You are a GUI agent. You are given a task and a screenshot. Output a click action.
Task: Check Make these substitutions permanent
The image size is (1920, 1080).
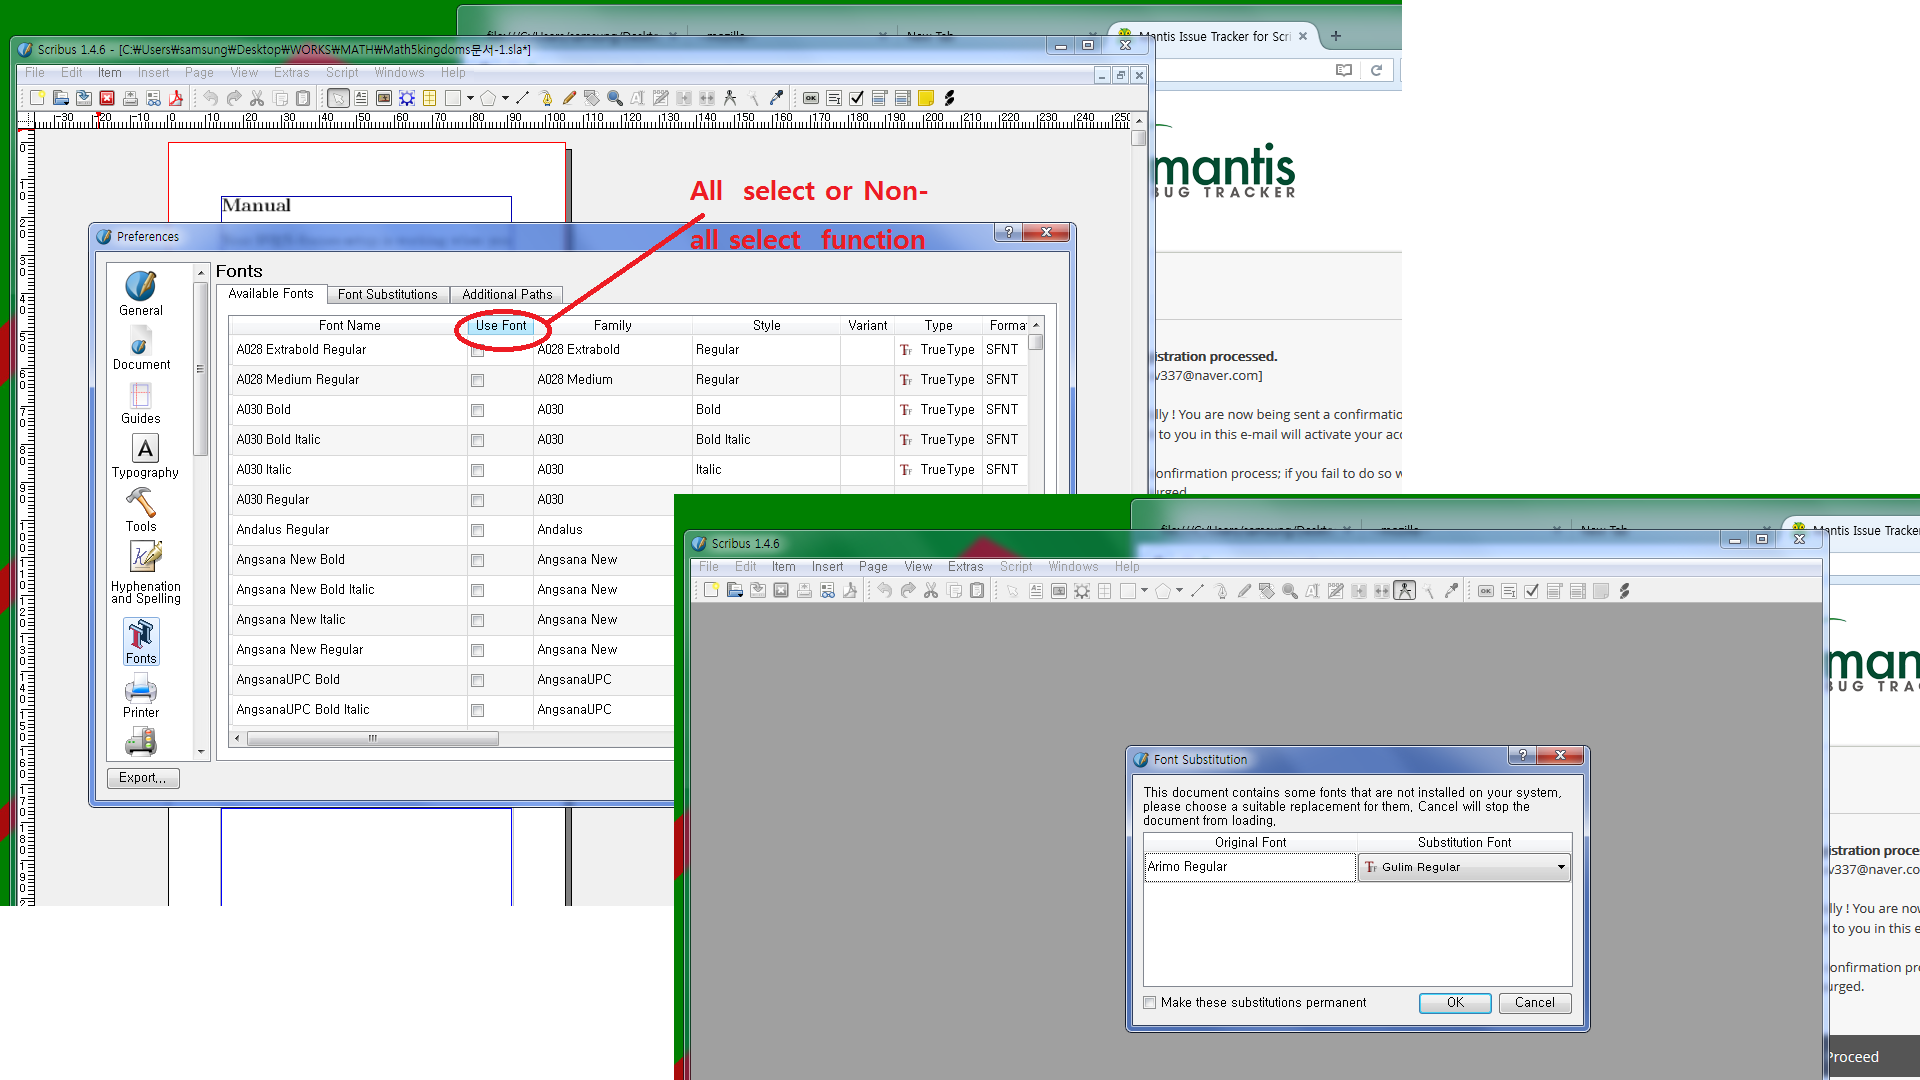[1150, 1003]
